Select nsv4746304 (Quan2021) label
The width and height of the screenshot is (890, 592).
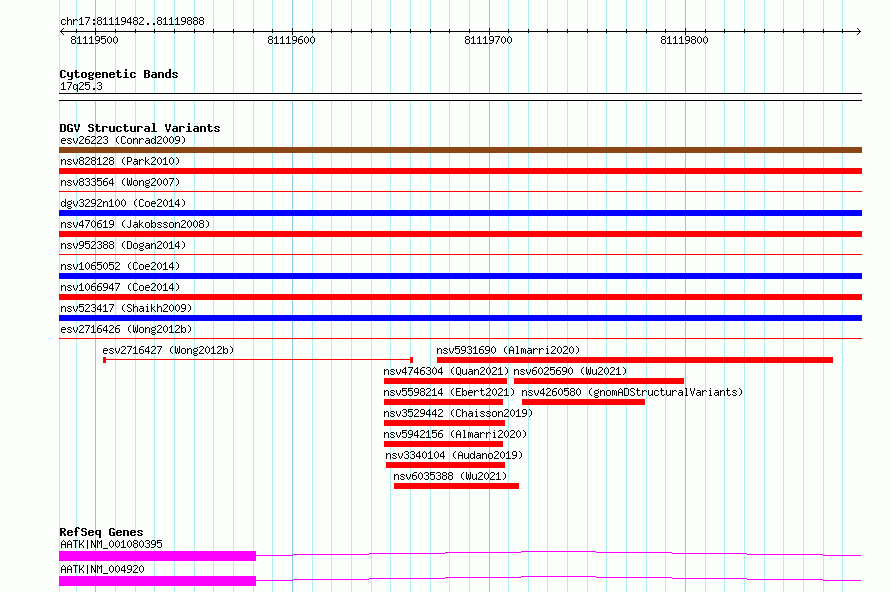(446, 371)
